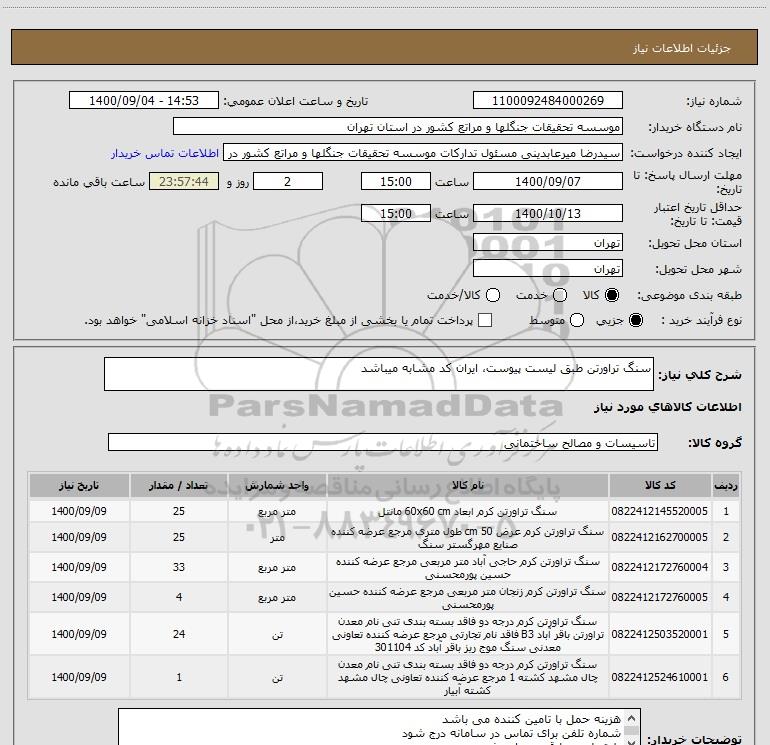Click the چال مشهد travertine item name
This screenshot has height=745, width=770.
click(x=468, y=677)
